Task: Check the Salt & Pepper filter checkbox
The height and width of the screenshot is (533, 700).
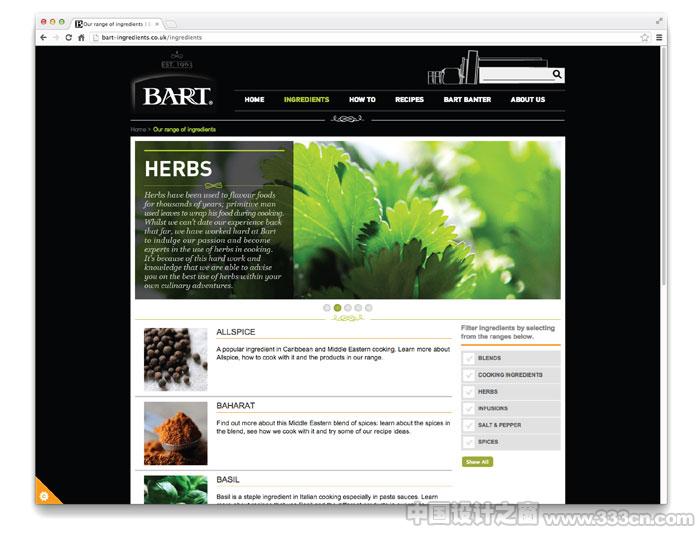Action: [x=468, y=425]
